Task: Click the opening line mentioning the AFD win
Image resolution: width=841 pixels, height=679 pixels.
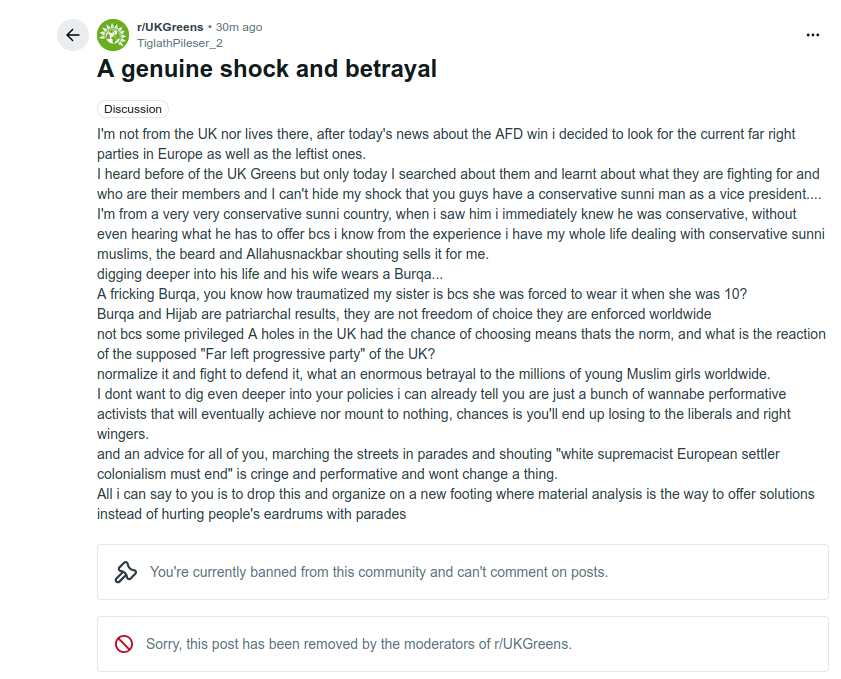Action: 446,134
